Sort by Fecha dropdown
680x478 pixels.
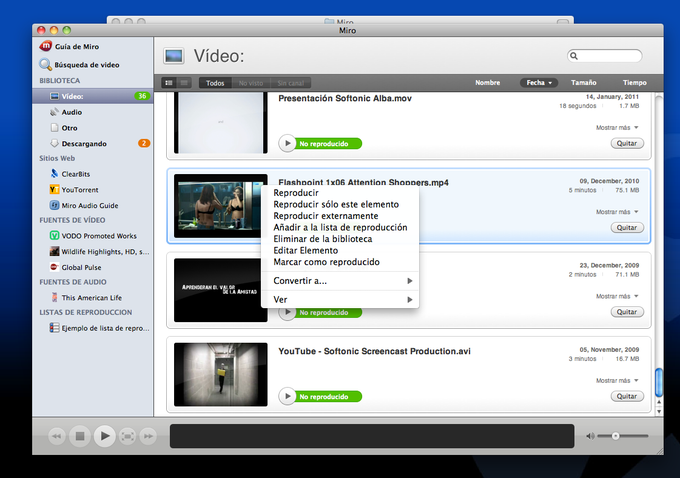pyautogui.click(x=539, y=82)
